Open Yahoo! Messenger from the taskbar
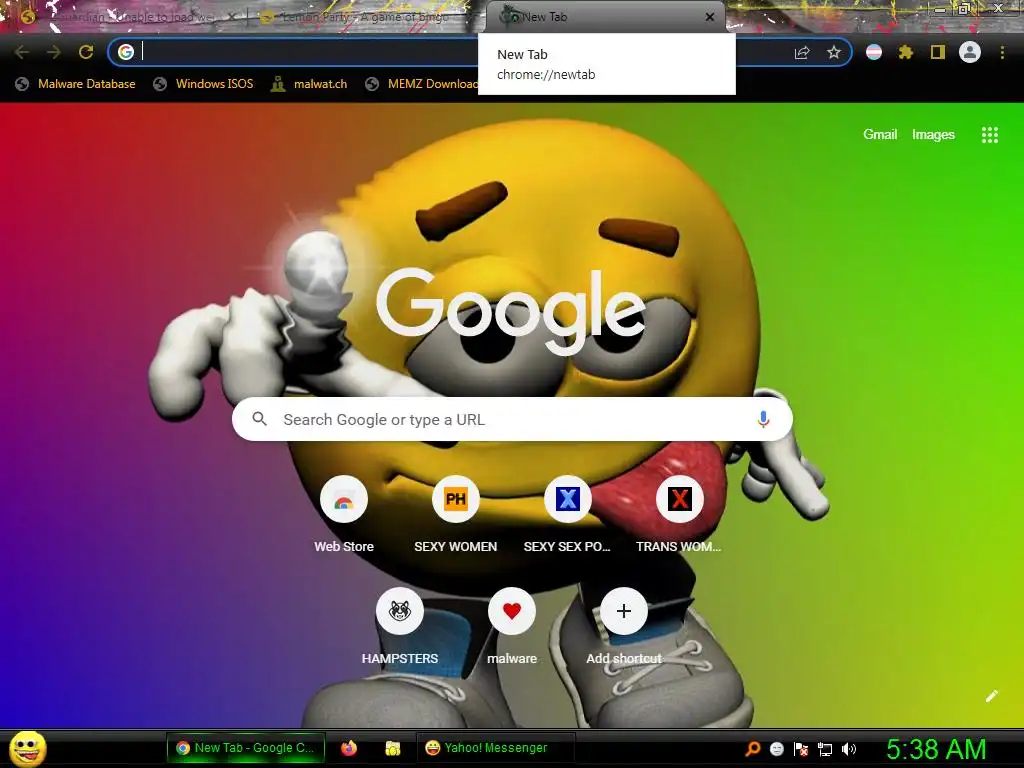The height and width of the screenshot is (768, 1024). pos(495,748)
